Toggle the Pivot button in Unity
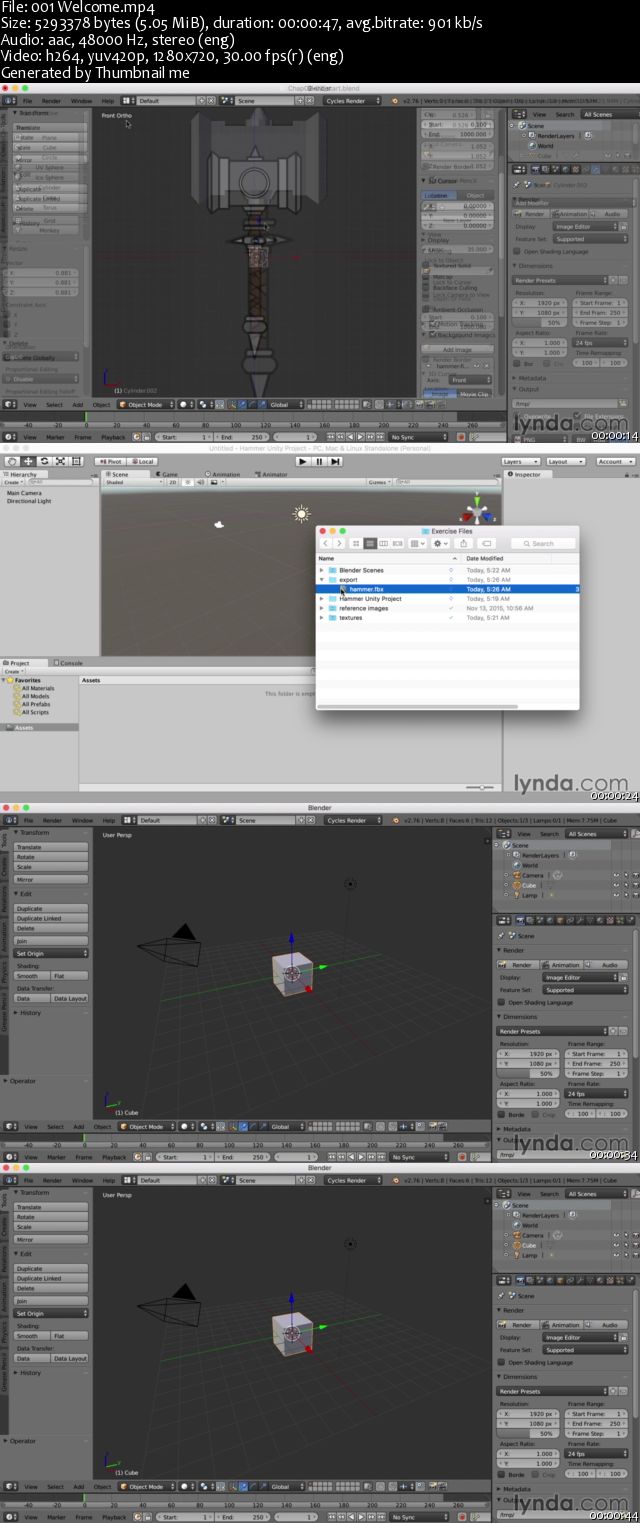The image size is (640, 1523). coord(111,461)
